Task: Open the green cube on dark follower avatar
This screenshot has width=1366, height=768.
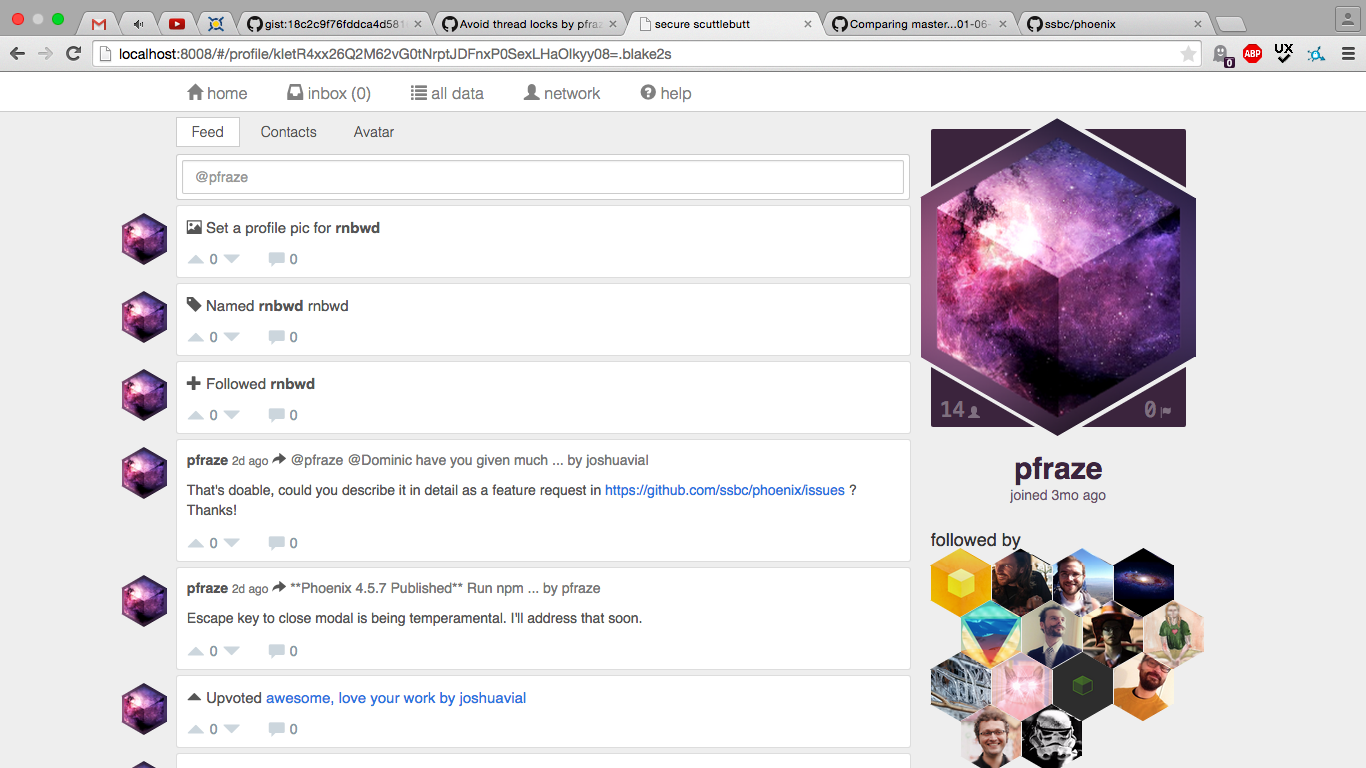Action: pos(1083,687)
